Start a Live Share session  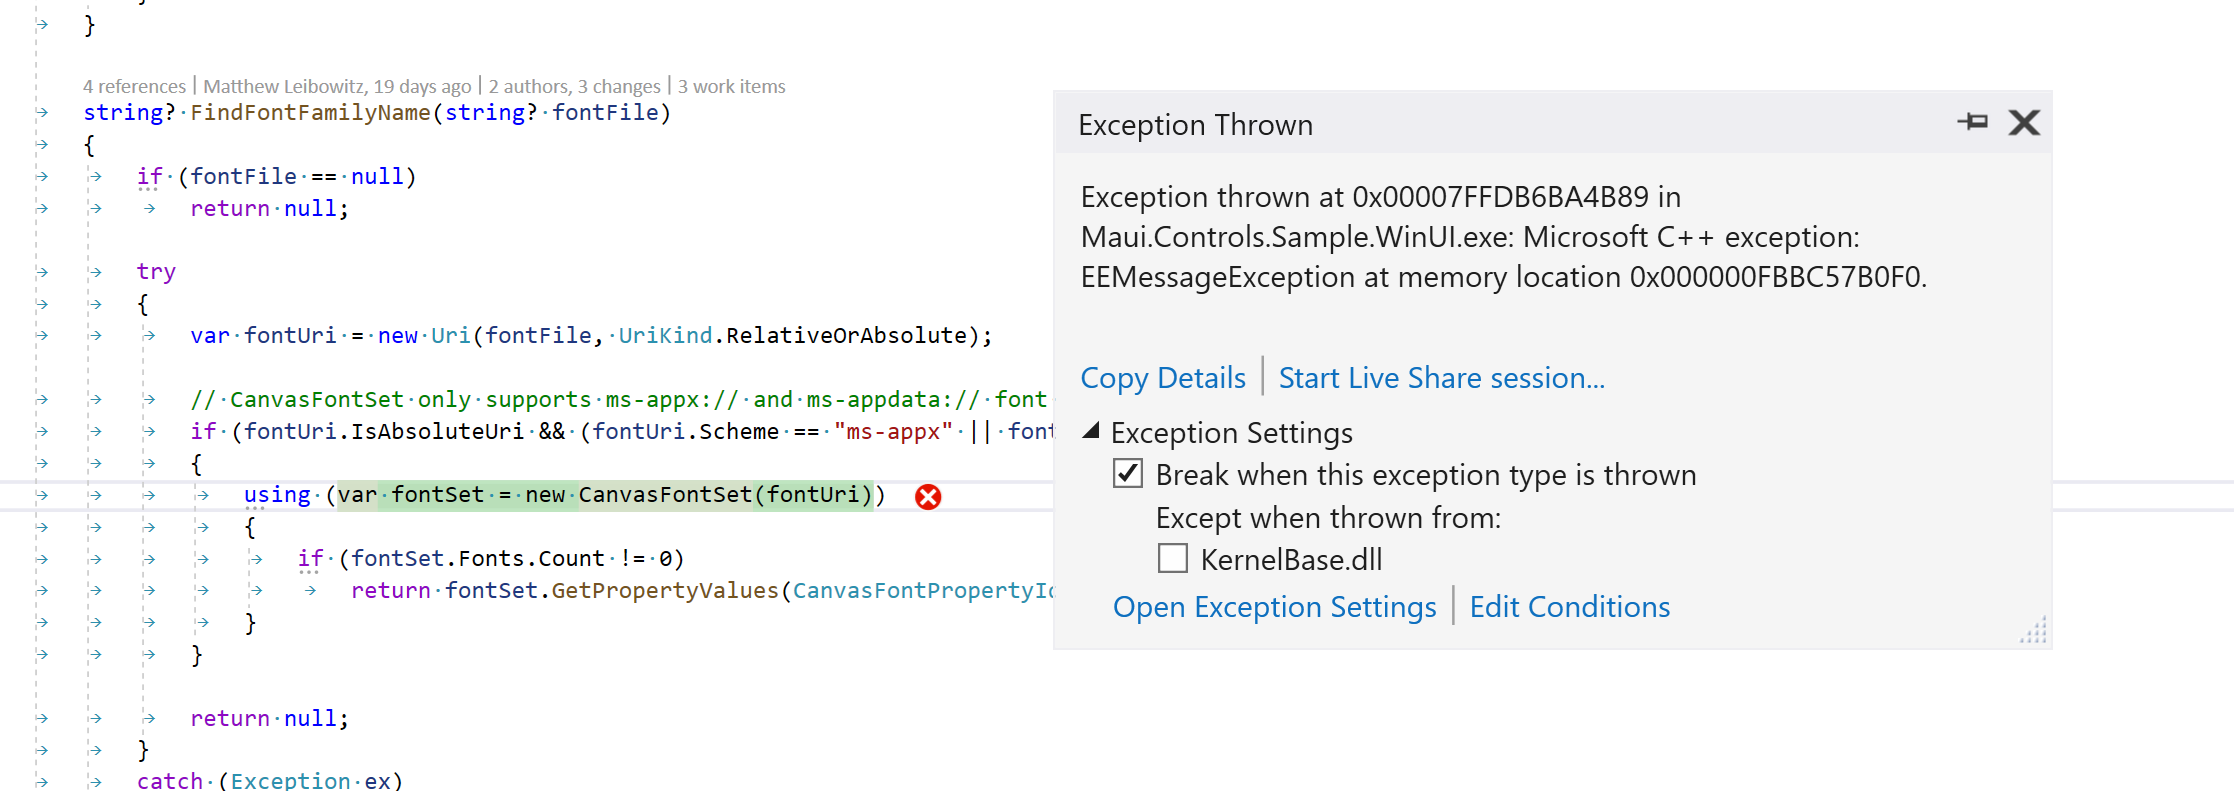[x=1441, y=378]
